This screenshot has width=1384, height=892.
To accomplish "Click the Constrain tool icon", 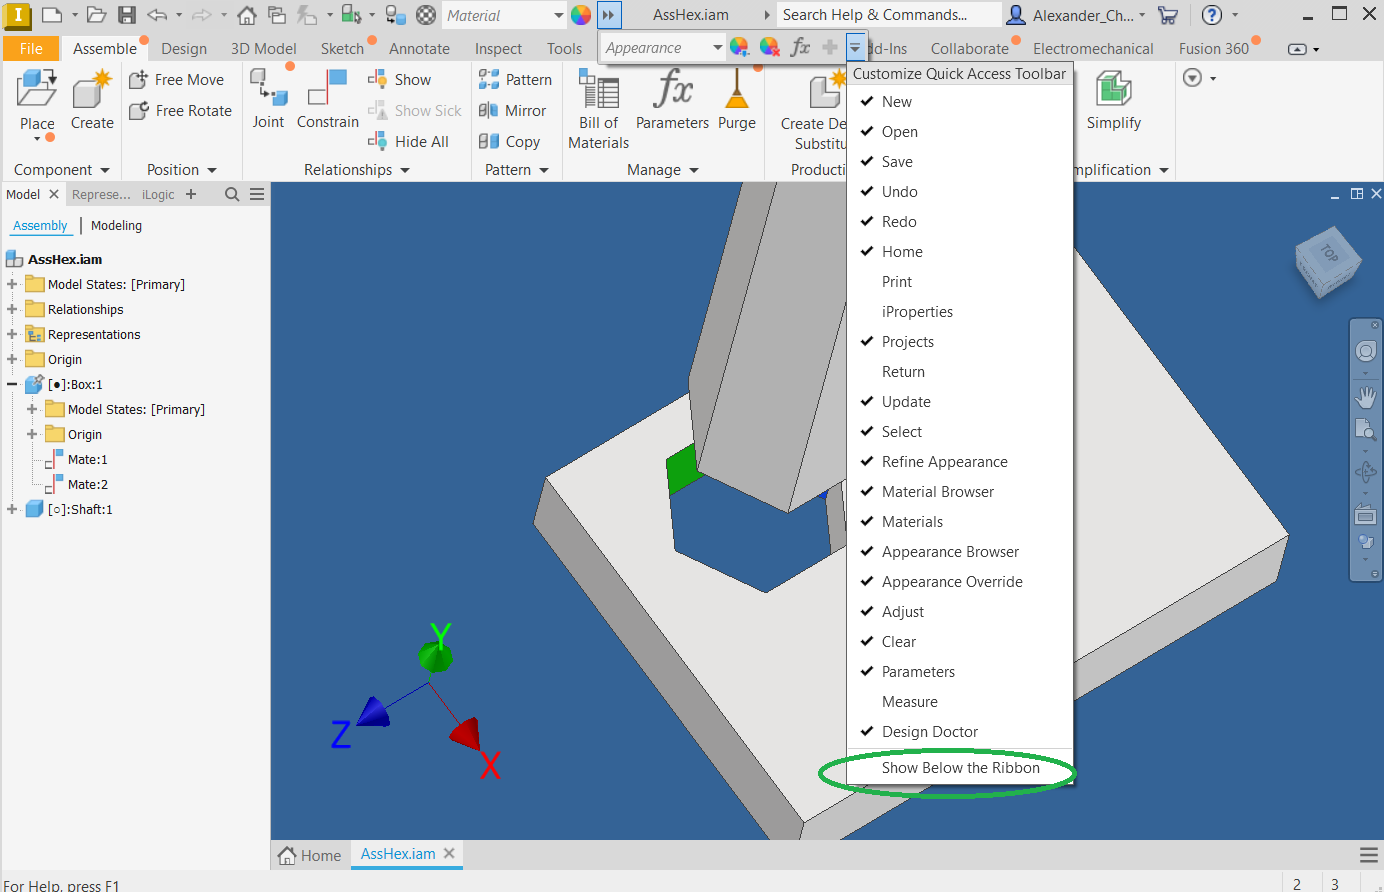I will [327, 89].
